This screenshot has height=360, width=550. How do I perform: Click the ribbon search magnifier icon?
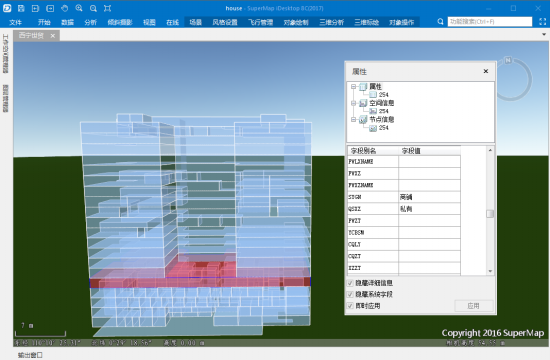coord(441,22)
